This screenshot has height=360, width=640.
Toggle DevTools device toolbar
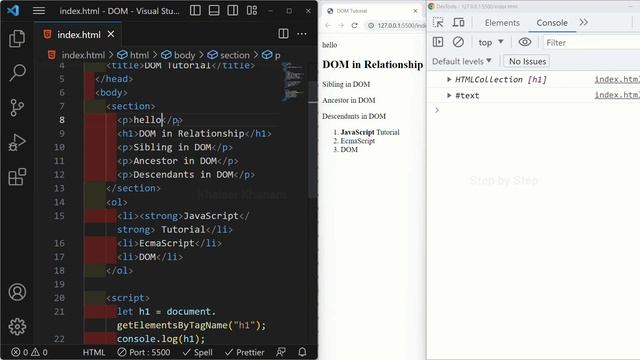458,22
